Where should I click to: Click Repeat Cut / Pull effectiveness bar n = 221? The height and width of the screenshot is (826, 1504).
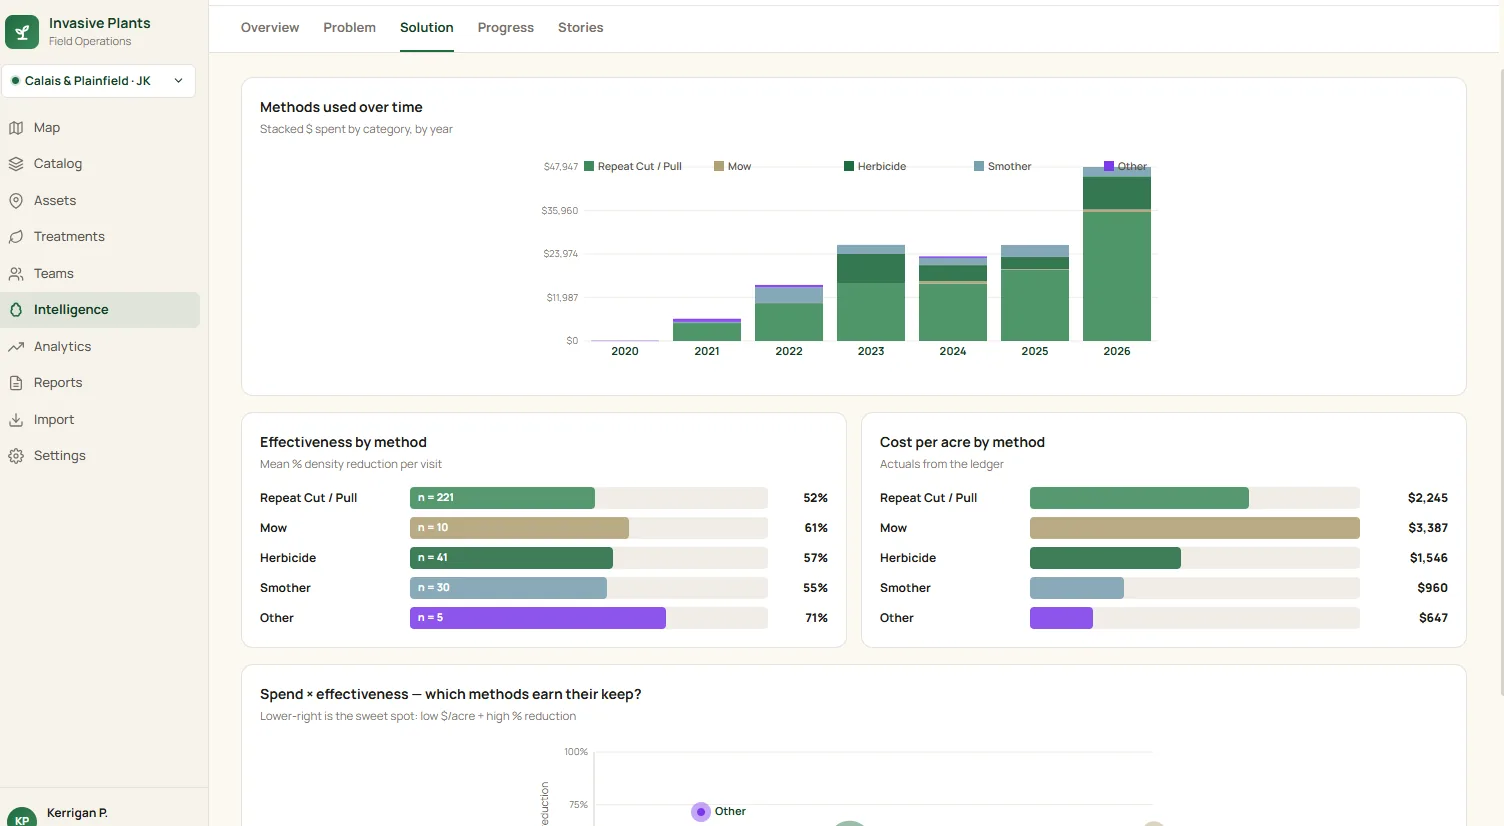(x=502, y=498)
